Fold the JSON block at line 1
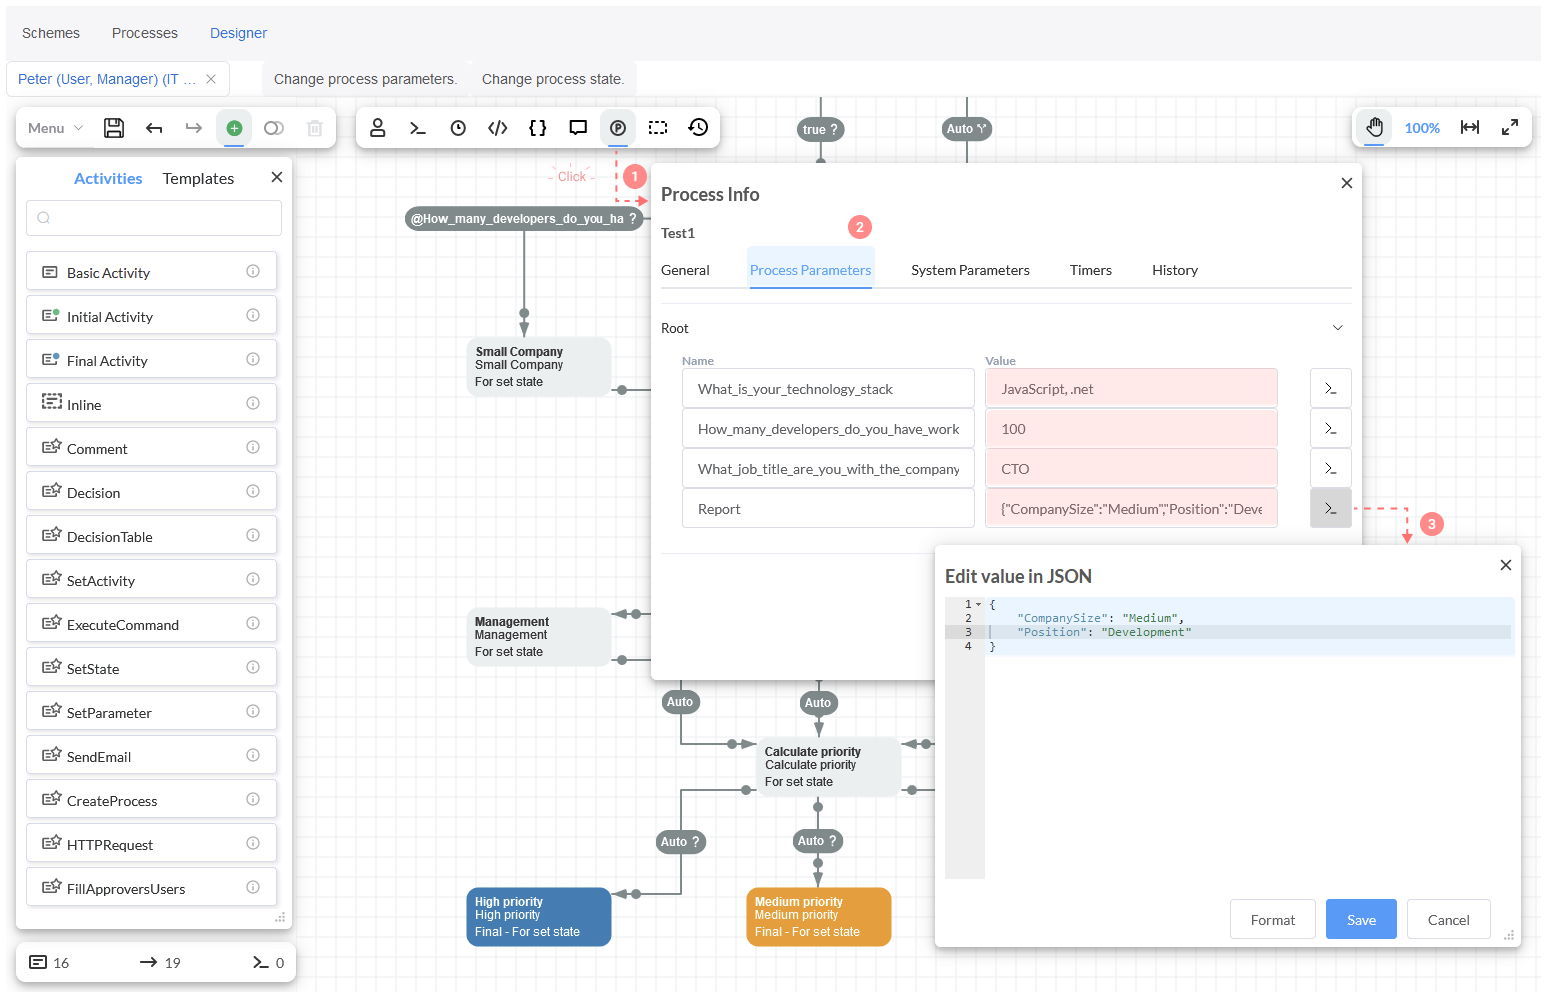The image size is (1548, 1006). (x=979, y=604)
